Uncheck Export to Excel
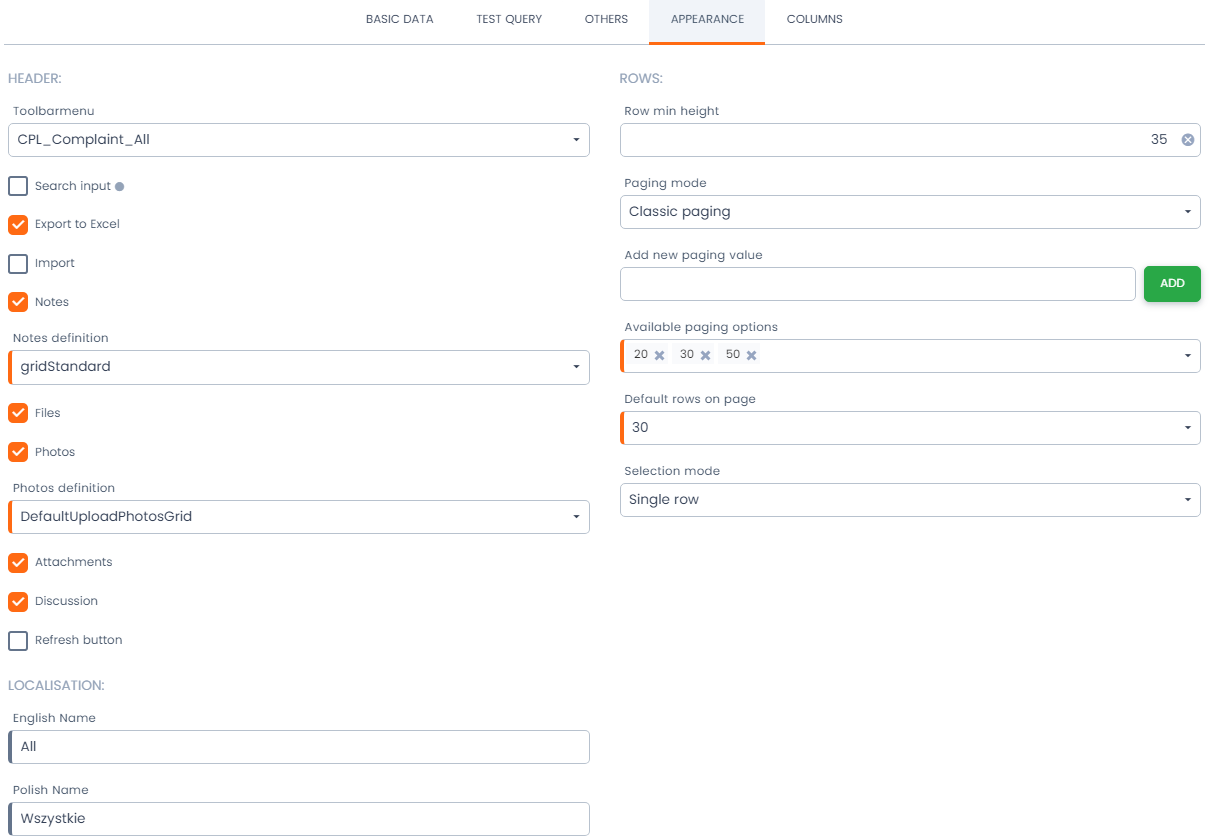The width and height of the screenshot is (1218, 837). [x=18, y=225]
